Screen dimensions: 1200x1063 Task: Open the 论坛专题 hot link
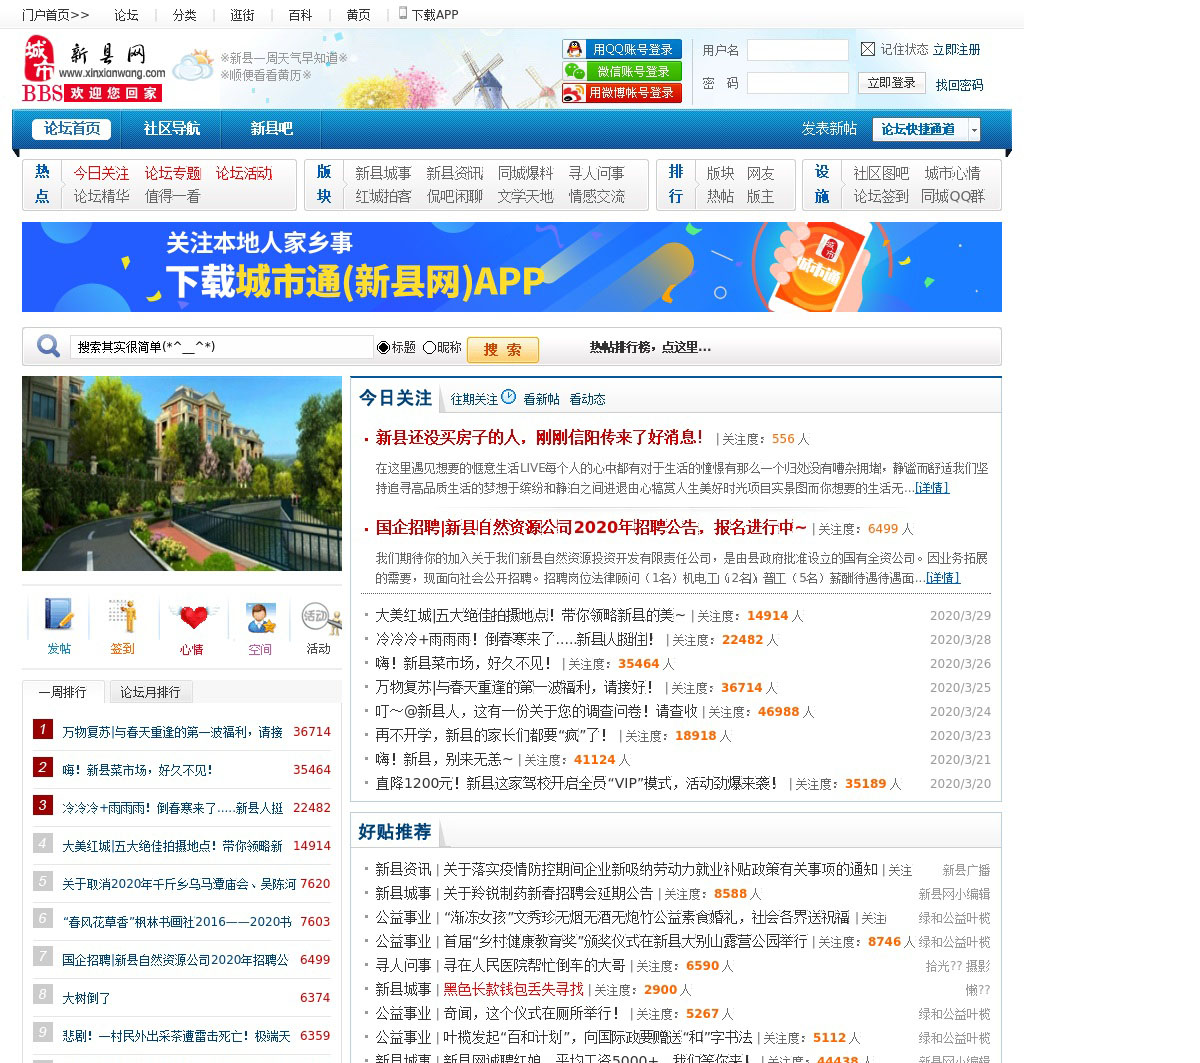[x=173, y=173]
